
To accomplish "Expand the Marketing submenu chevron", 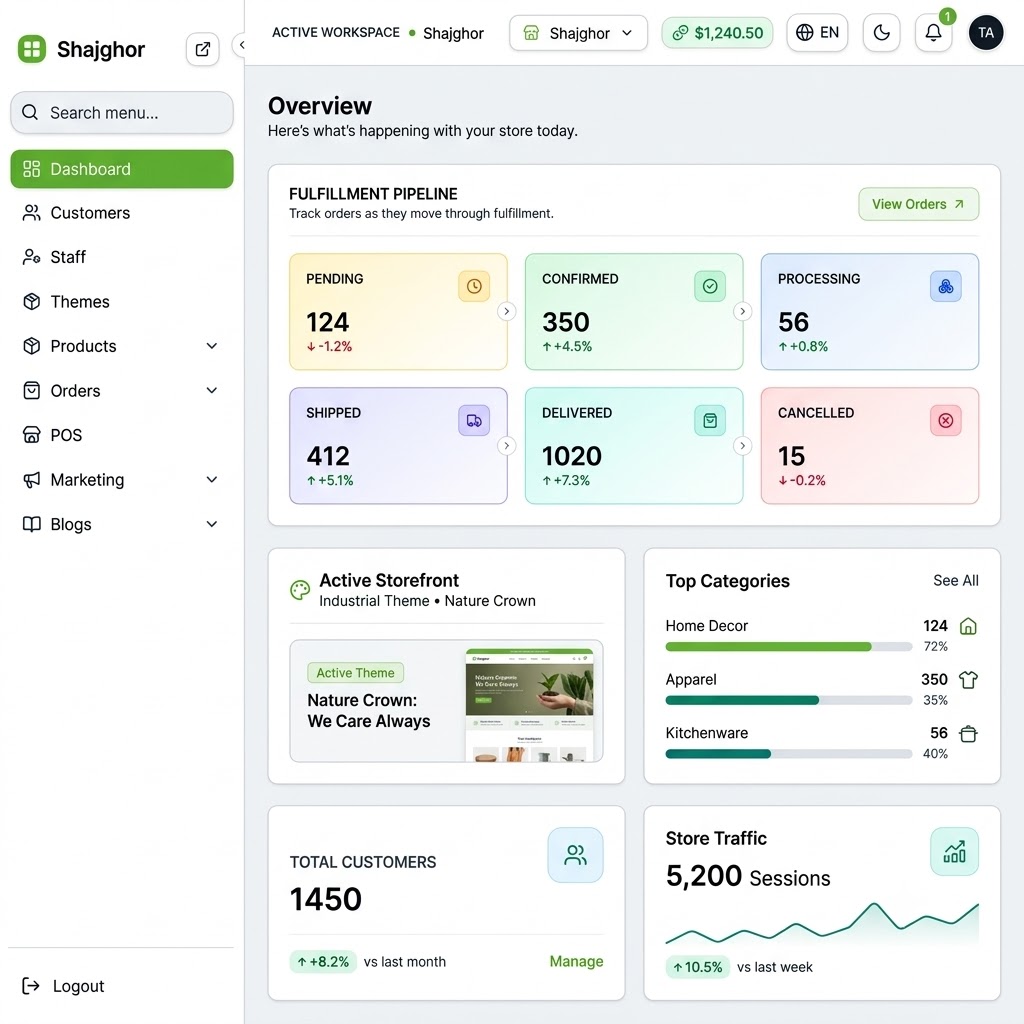I will click(x=212, y=479).
